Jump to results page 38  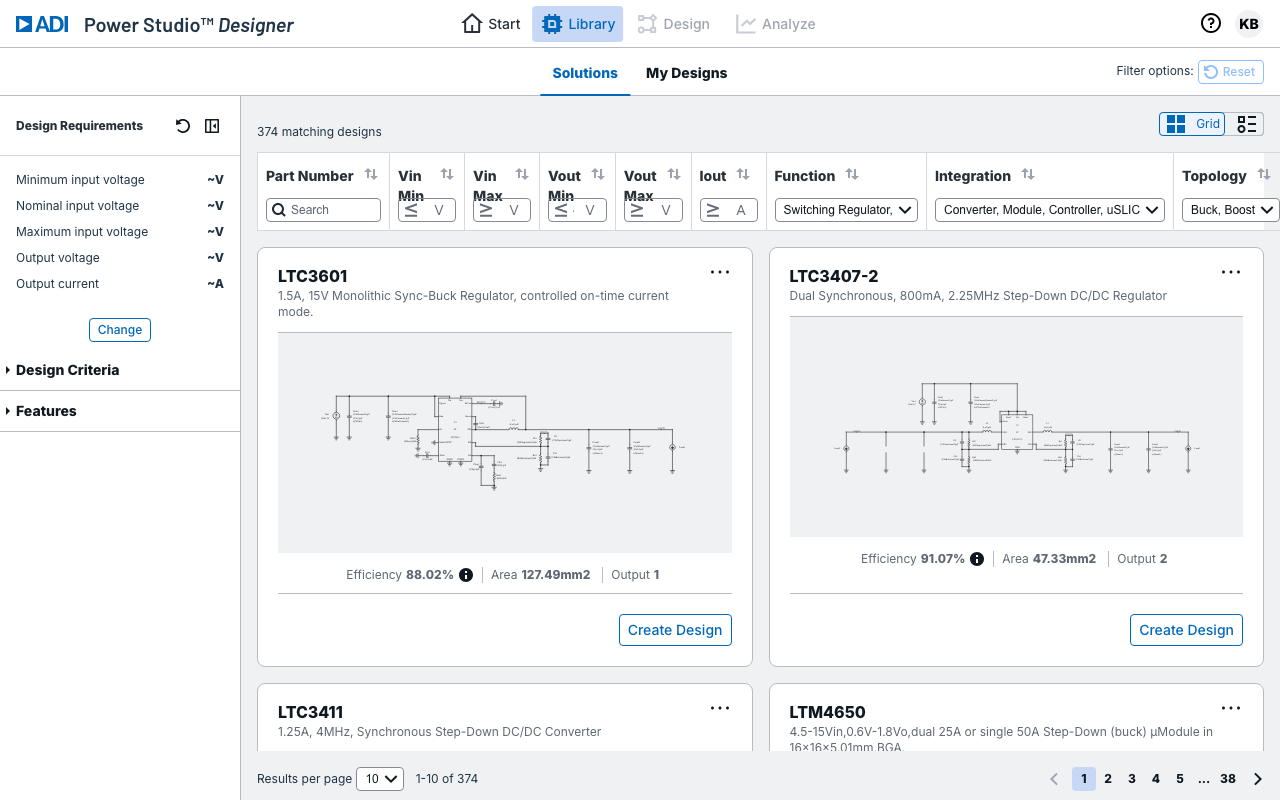click(x=1228, y=779)
